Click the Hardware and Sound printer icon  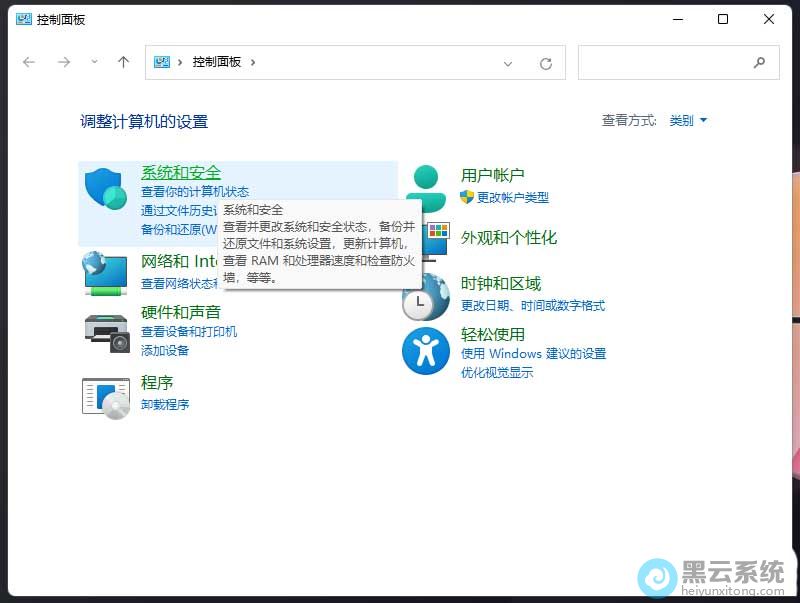click(x=106, y=331)
